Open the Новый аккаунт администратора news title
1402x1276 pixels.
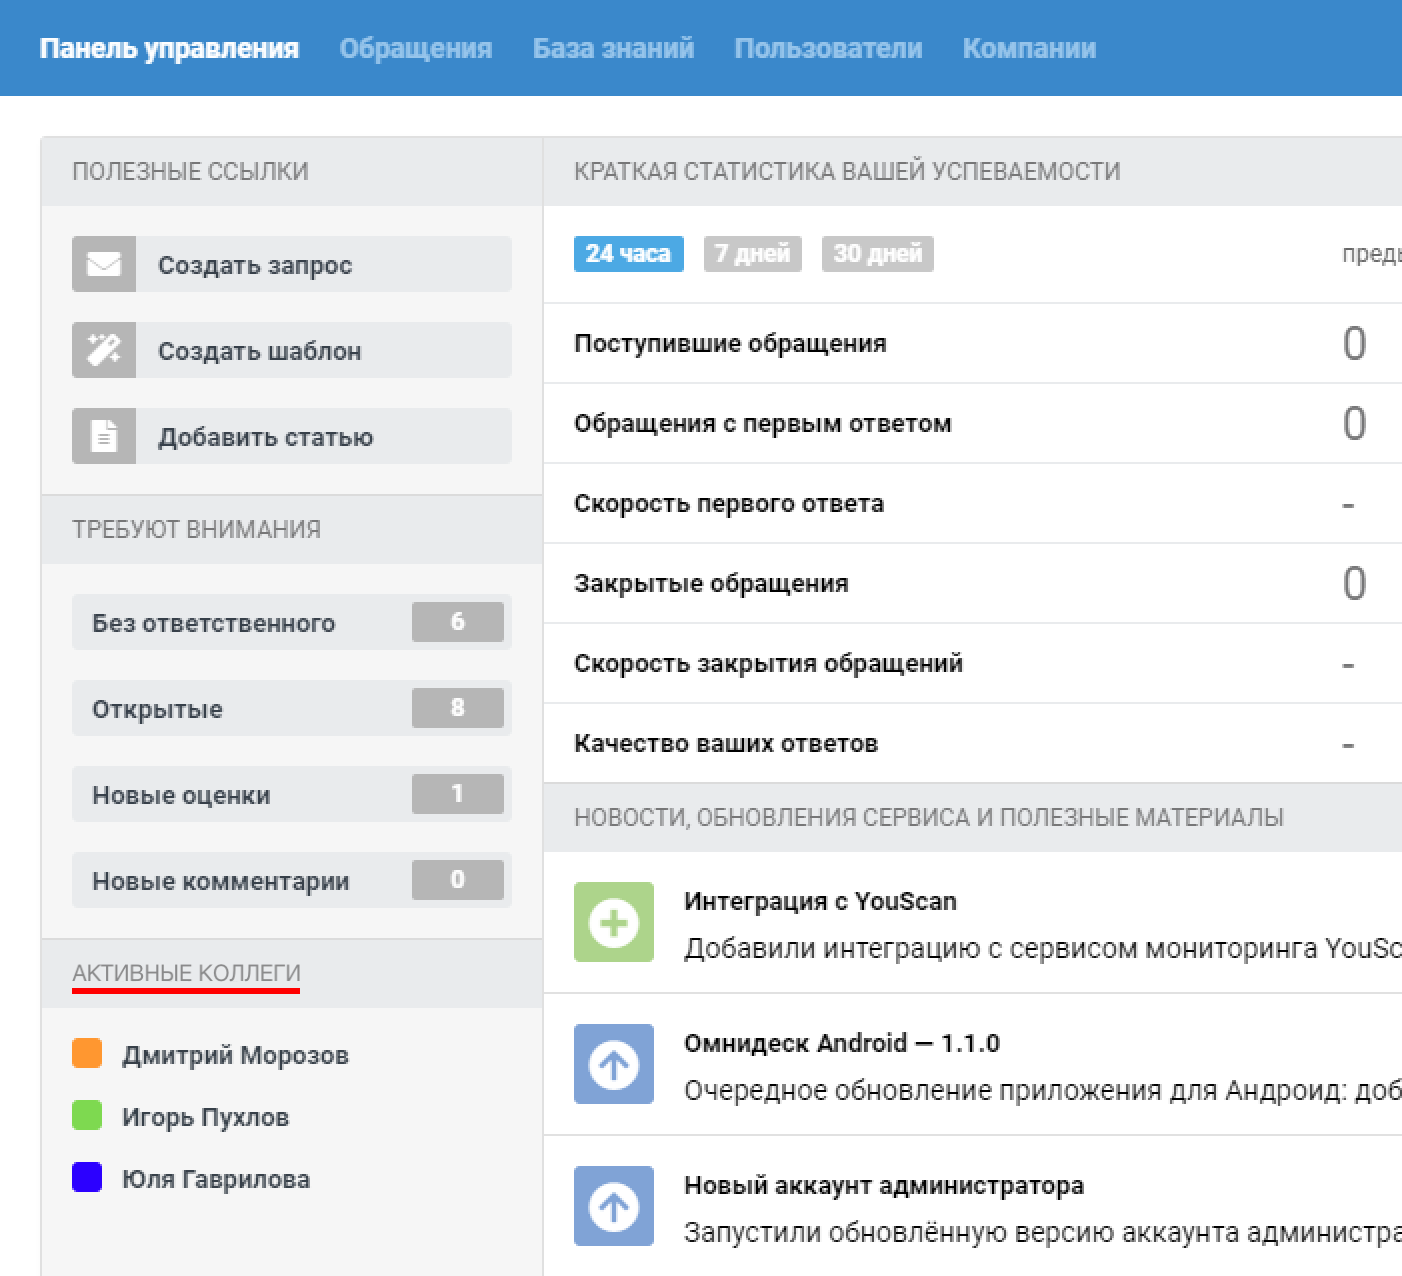(x=884, y=1185)
